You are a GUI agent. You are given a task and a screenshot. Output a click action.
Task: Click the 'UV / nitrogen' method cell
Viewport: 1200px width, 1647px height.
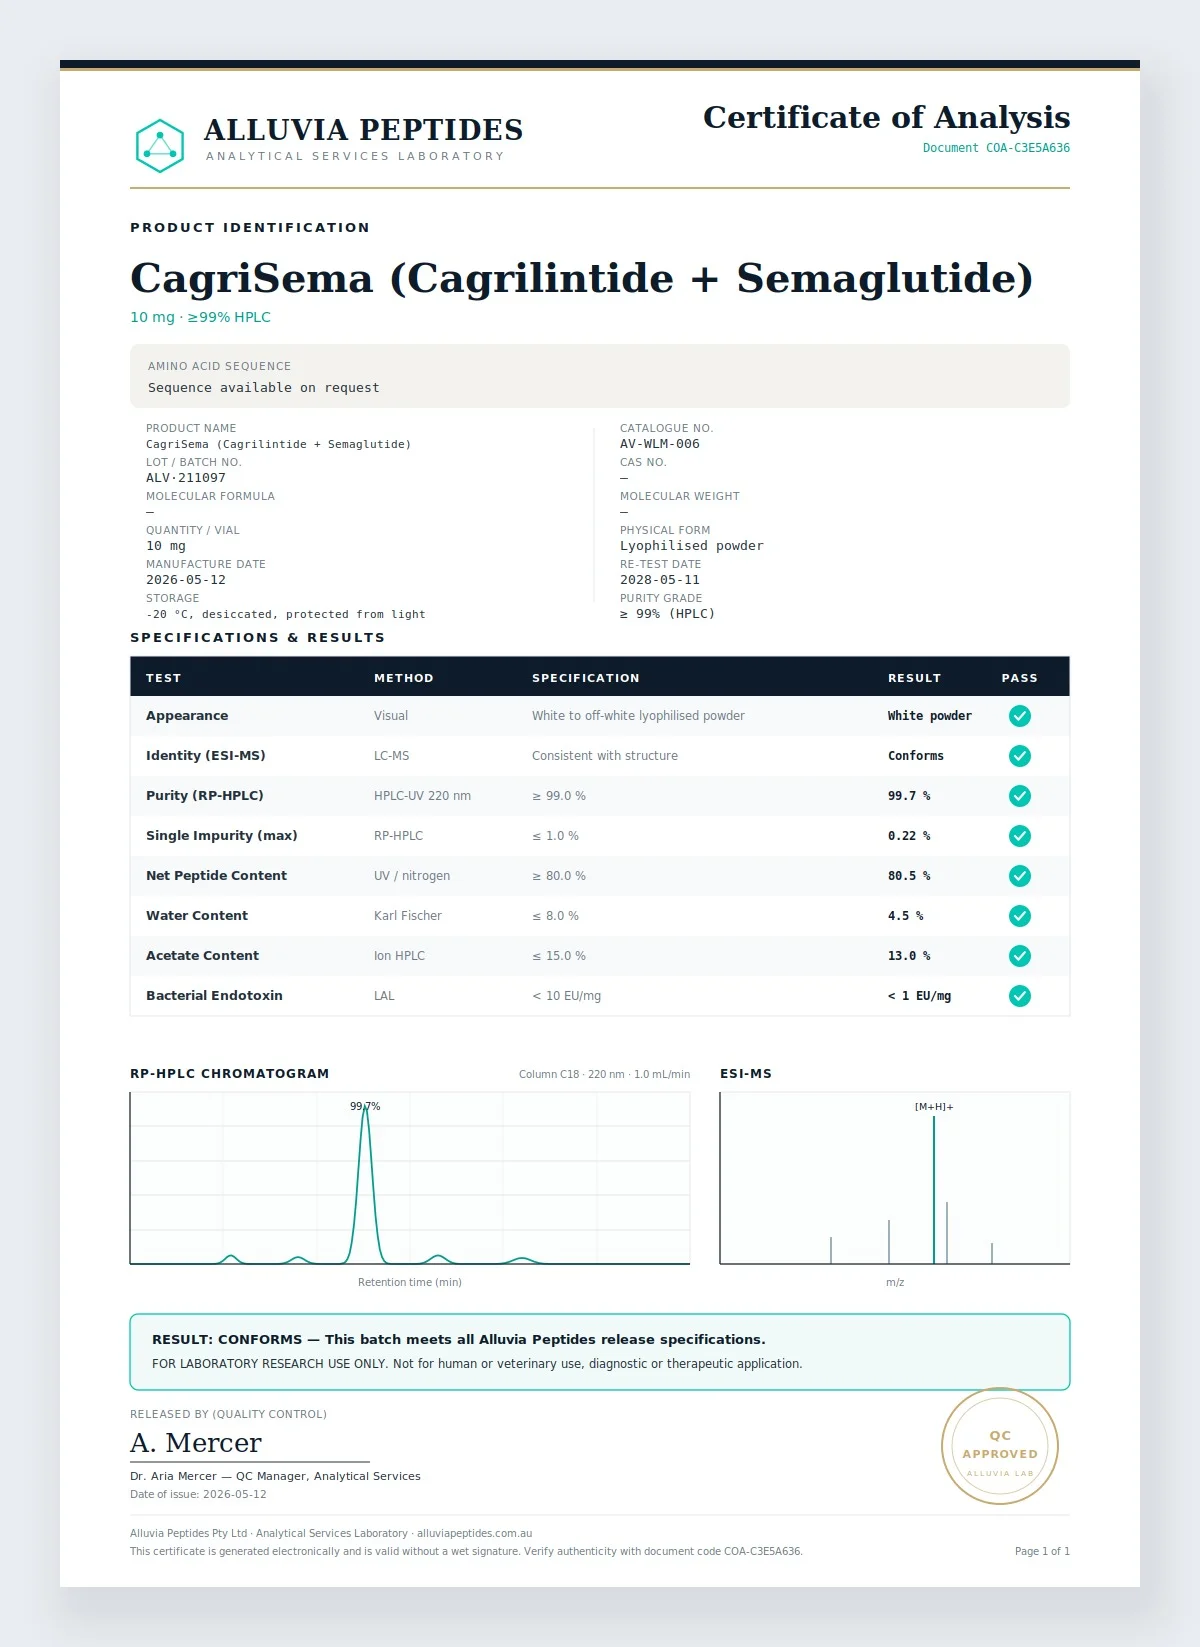[x=412, y=876]
